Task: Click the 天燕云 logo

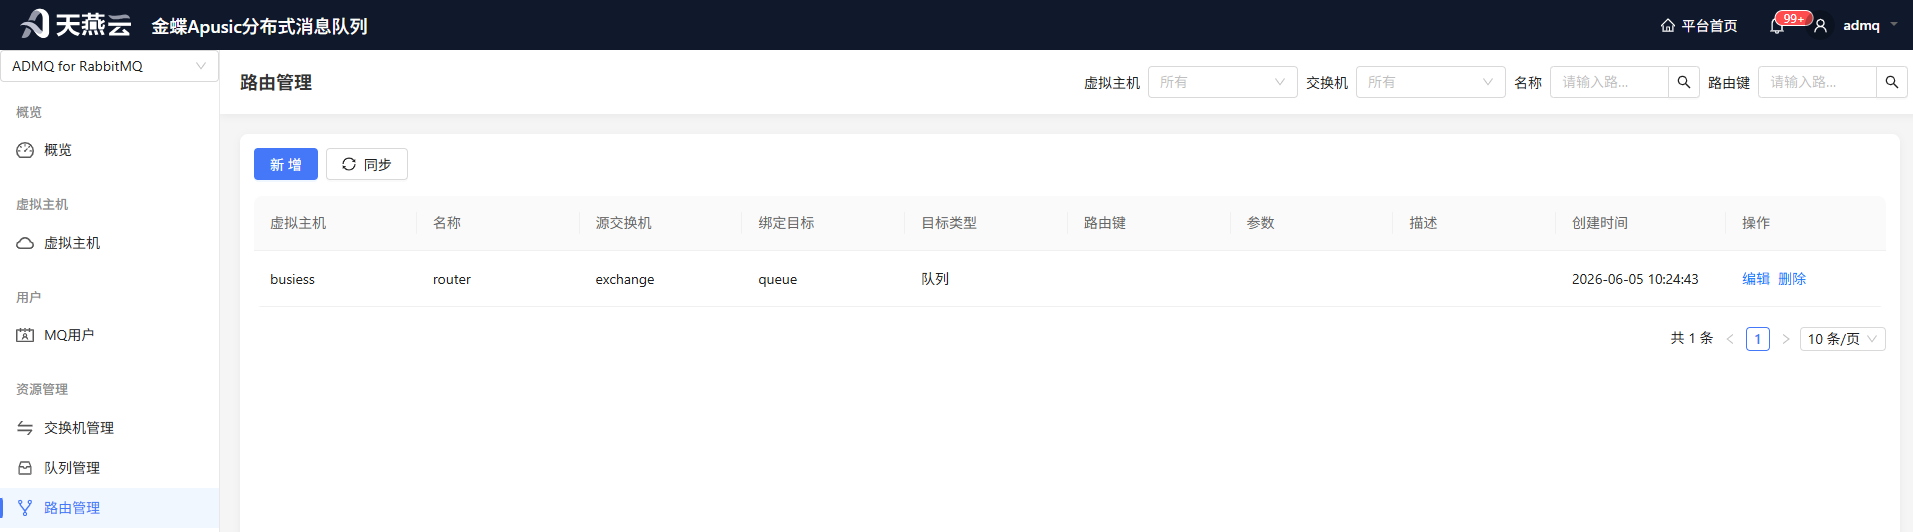Action: click(x=76, y=24)
